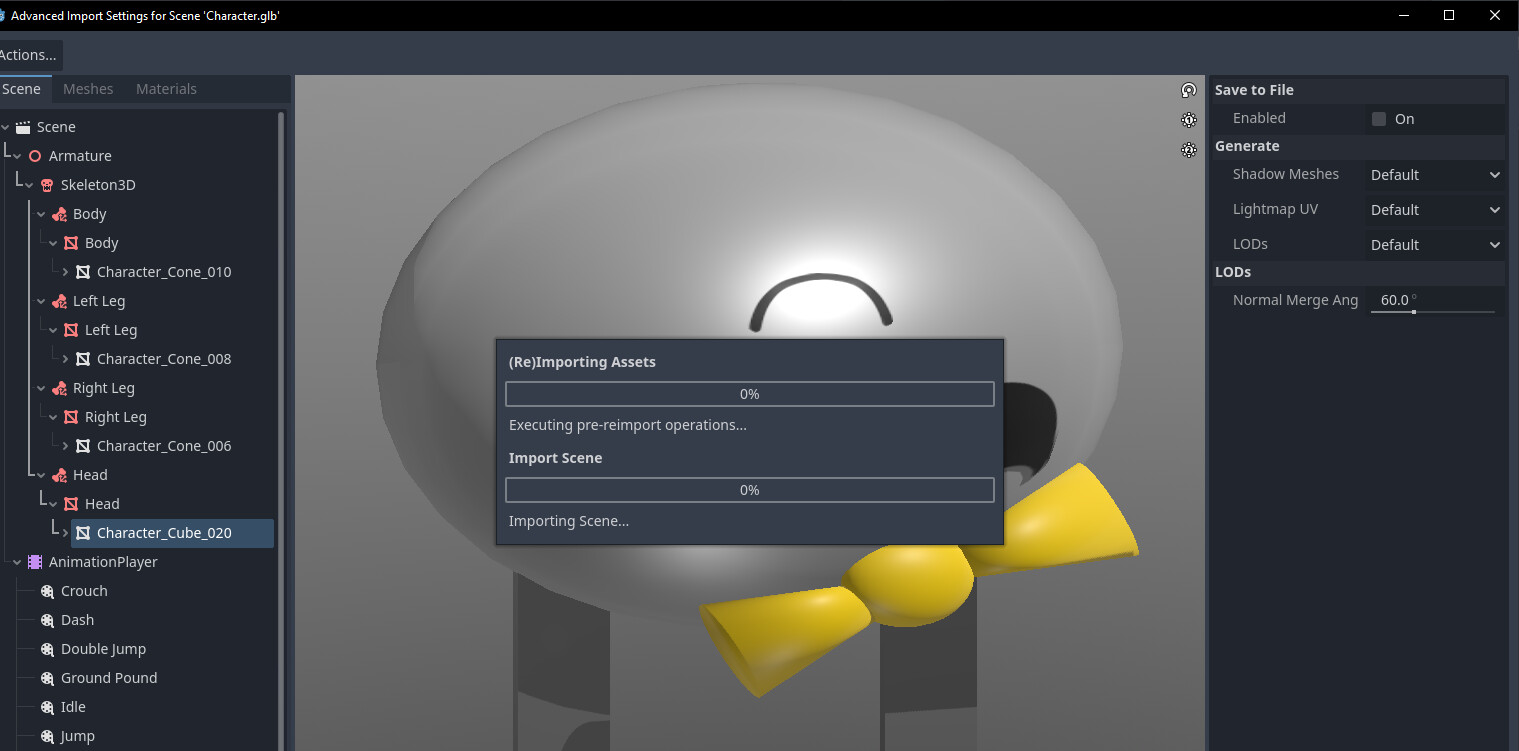Click the Head bone attachment icon
The image size is (1519, 751).
(x=59, y=475)
